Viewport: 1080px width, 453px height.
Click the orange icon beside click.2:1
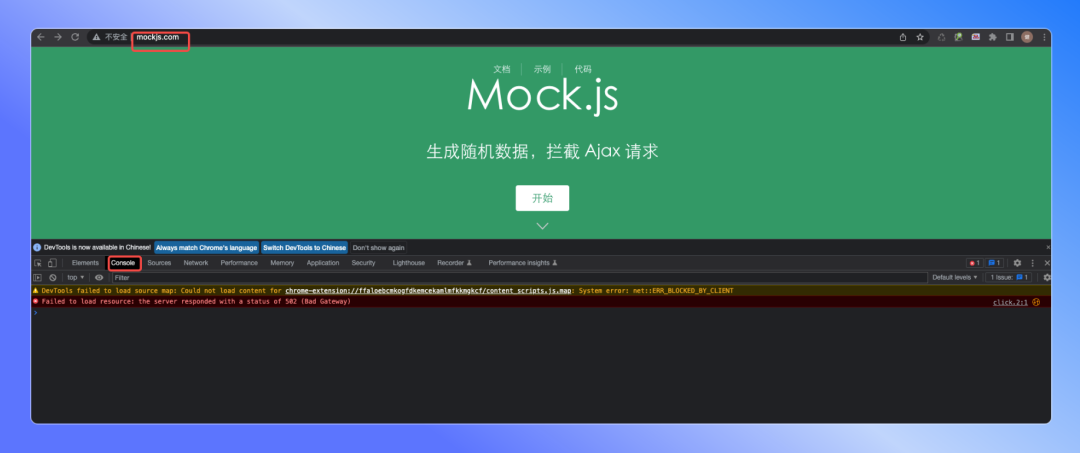(x=1035, y=302)
